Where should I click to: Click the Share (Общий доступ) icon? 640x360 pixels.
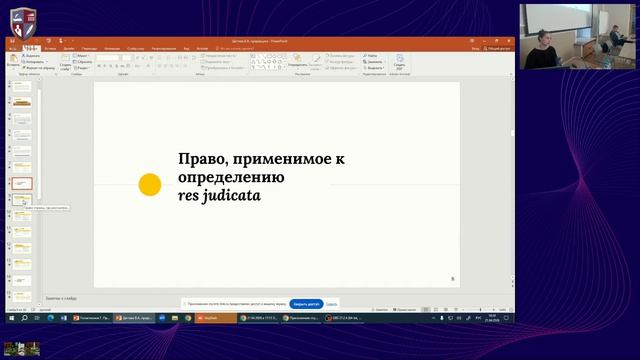(x=497, y=48)
